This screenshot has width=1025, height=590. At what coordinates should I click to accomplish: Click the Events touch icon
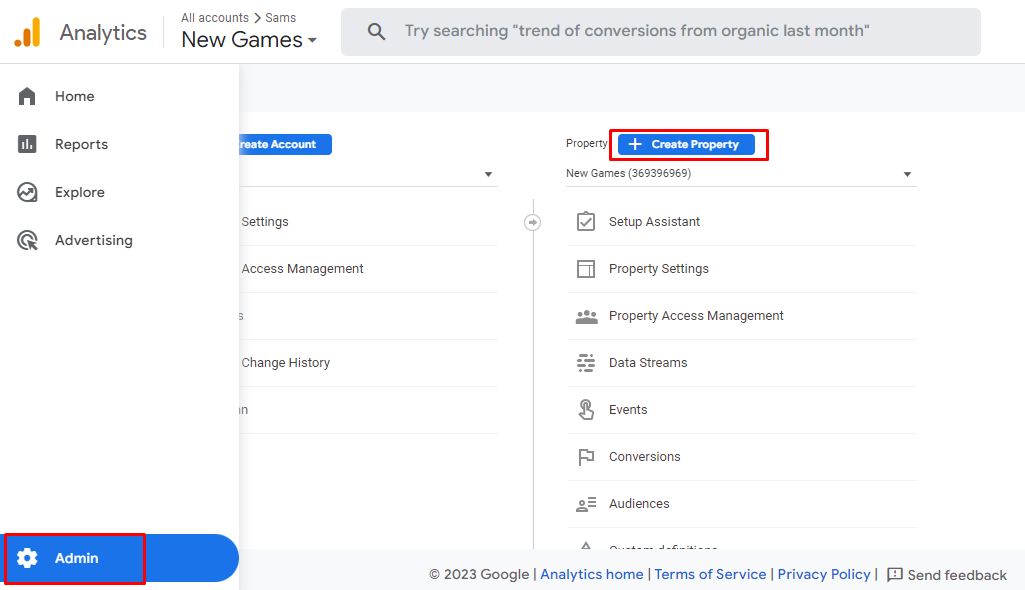click(x=586, y=410)
